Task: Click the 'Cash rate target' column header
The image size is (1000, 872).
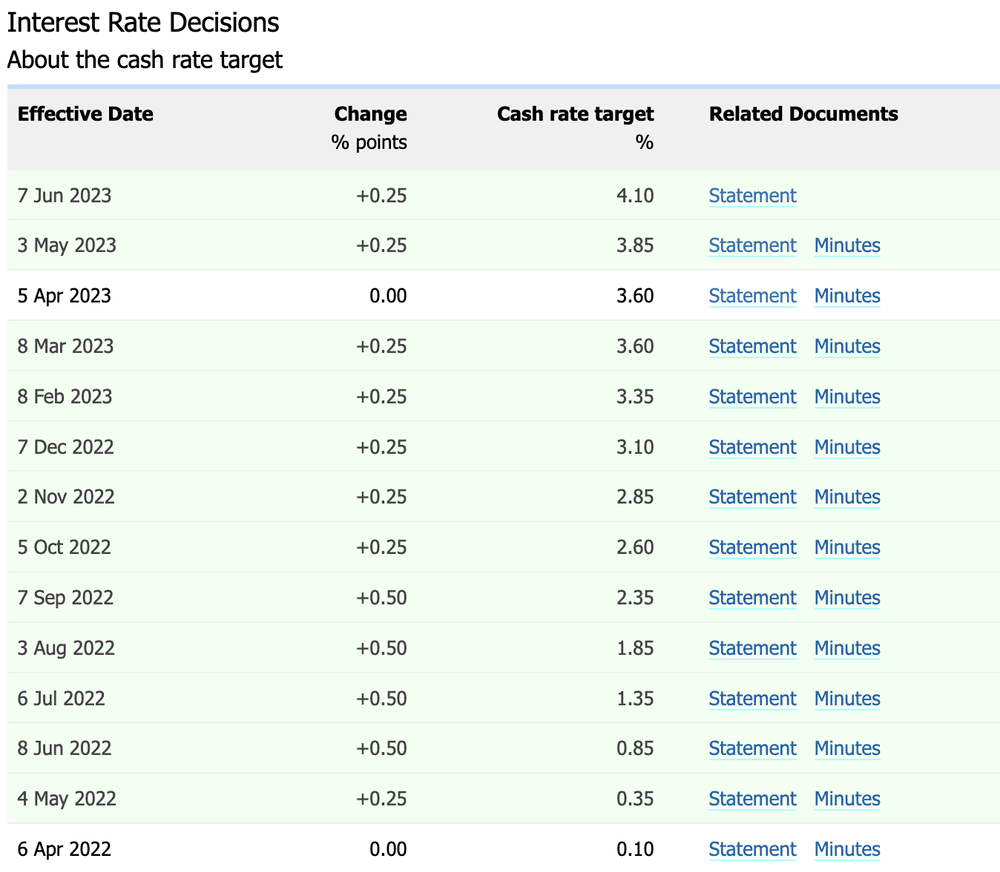Action: tap(575, 114)
